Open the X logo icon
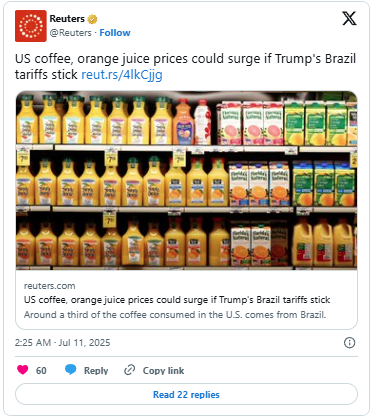 click(x=349, y=18)
